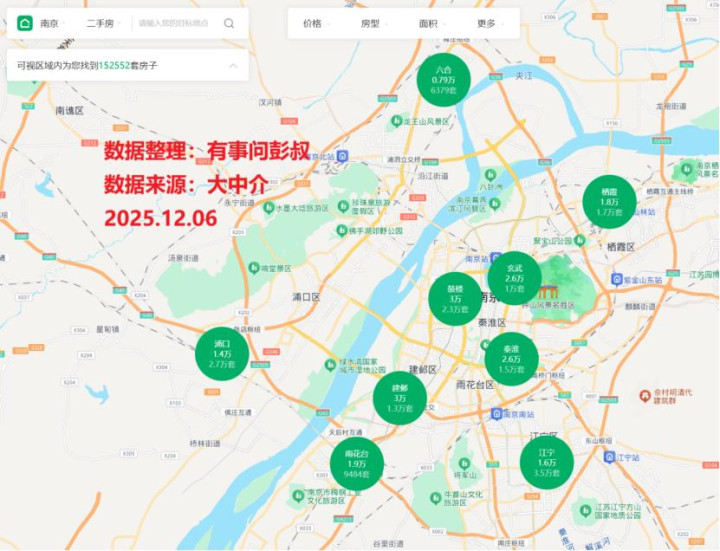720x551 pixels.
Task: Click the 响堂景区 marker icon
Action: click(253, 268)
